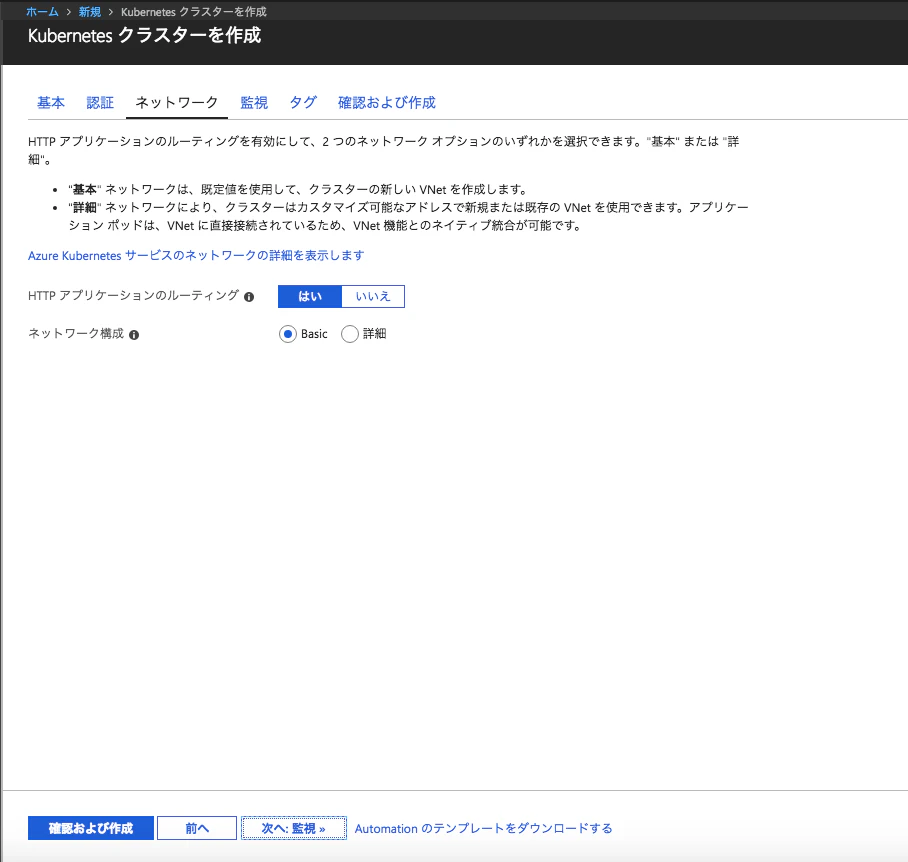Click the HTTP アプリケーションのルーティング label
Viewport: 908px width, 862px height.
tap(133, 296)
